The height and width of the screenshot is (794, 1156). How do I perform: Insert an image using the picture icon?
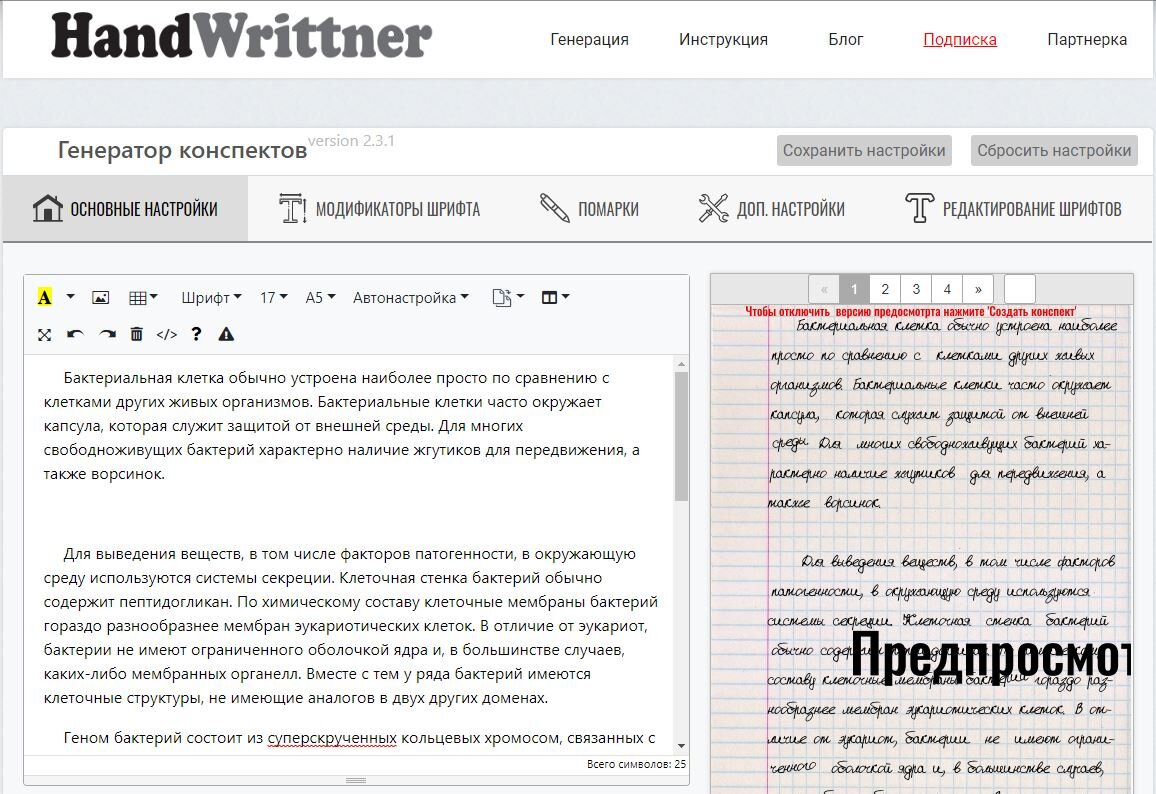(100, 297)
